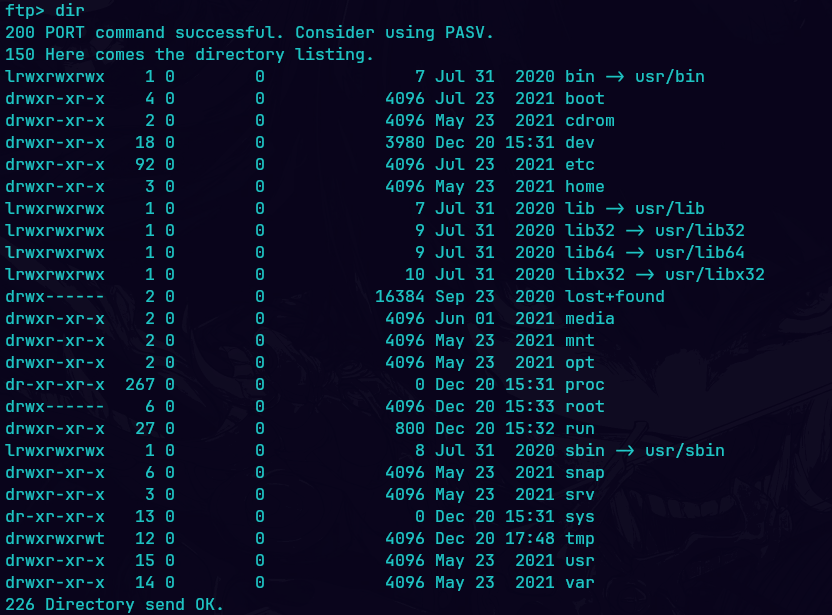
Task: Click the "dev" directory name
Action: point(580,143)
